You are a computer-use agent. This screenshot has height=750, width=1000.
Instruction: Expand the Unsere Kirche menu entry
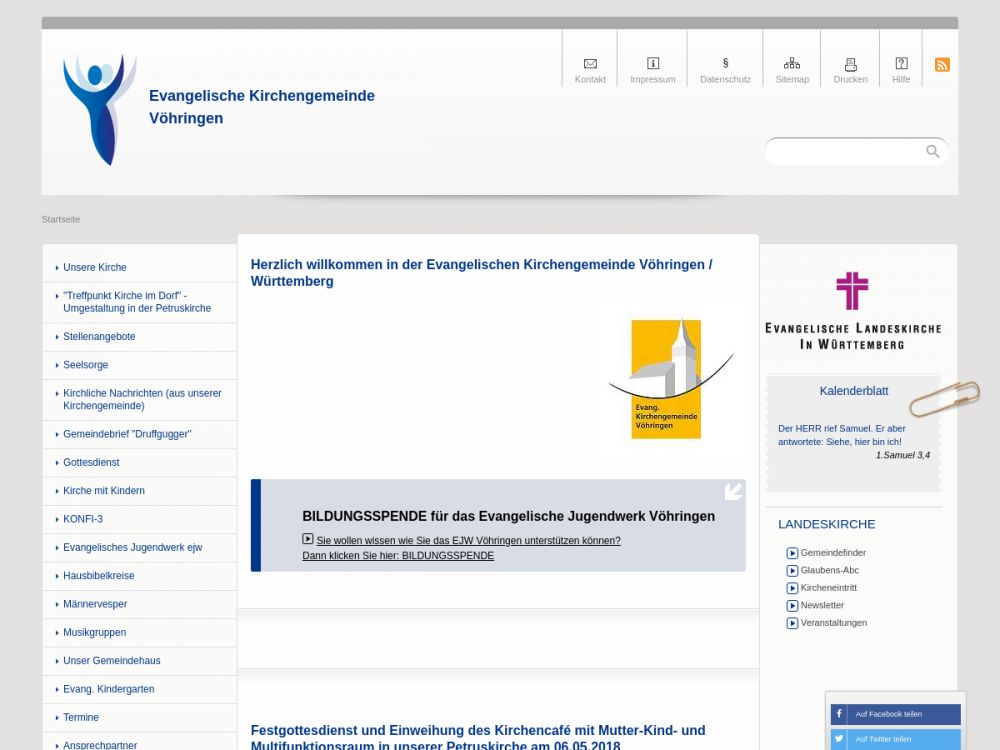coord(95,268)
